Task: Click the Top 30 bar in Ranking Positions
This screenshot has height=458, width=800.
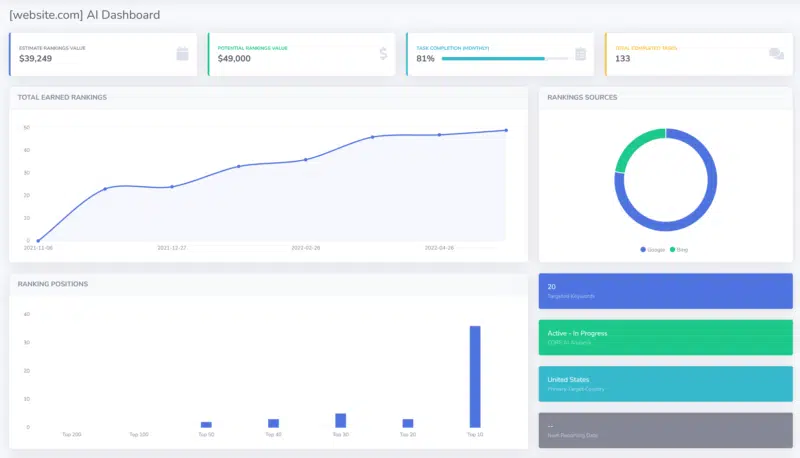Action: click(x=340, y=420)
